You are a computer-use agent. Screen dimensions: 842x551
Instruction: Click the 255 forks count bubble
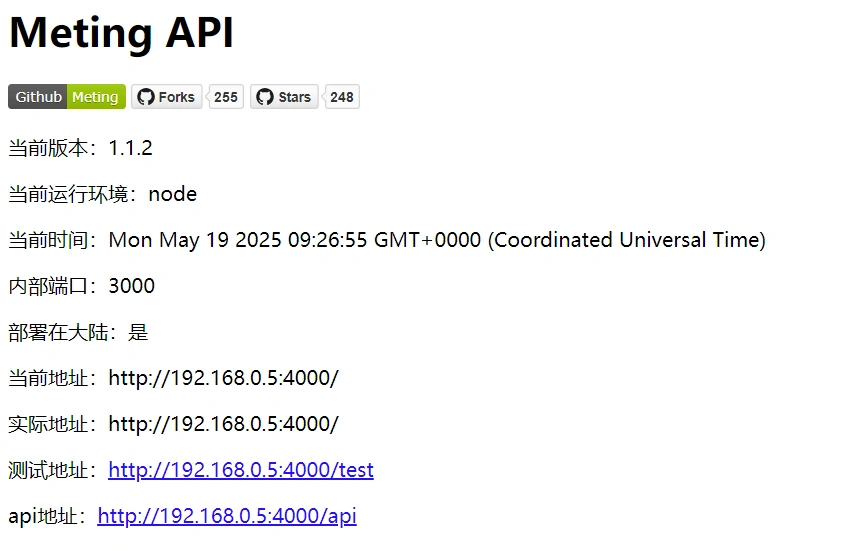pyautogui.click(x=226, y=97)
